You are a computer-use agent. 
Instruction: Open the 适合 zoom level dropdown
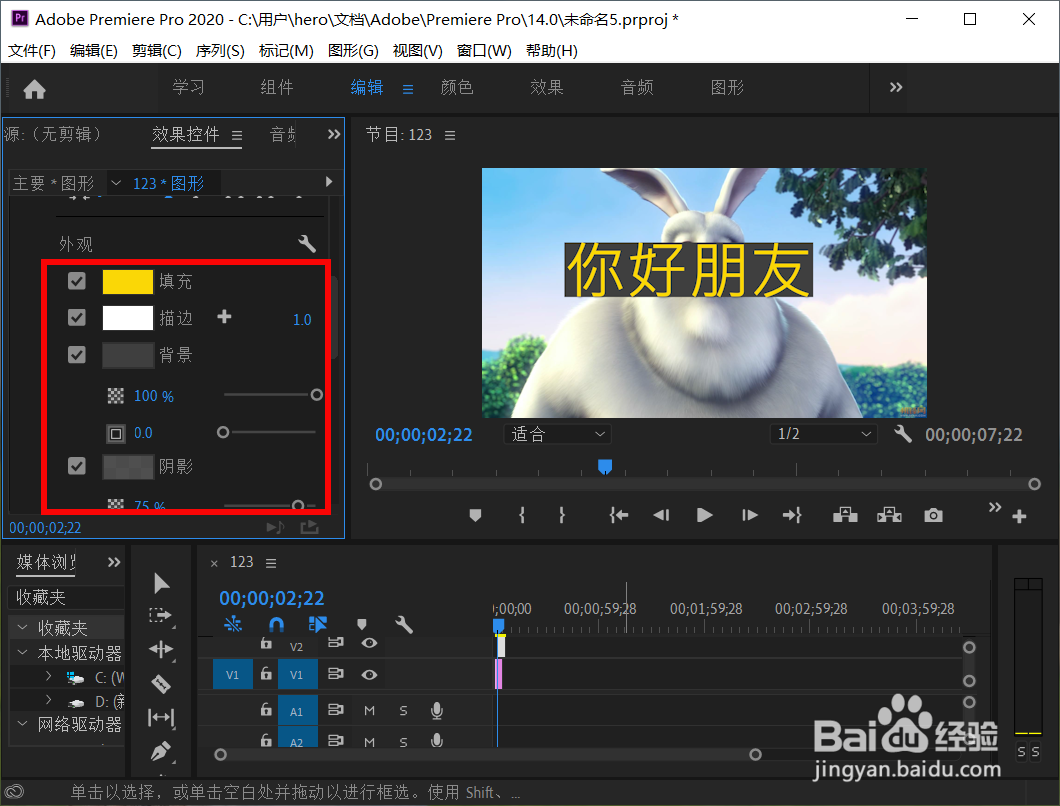(x=557, y=434)
